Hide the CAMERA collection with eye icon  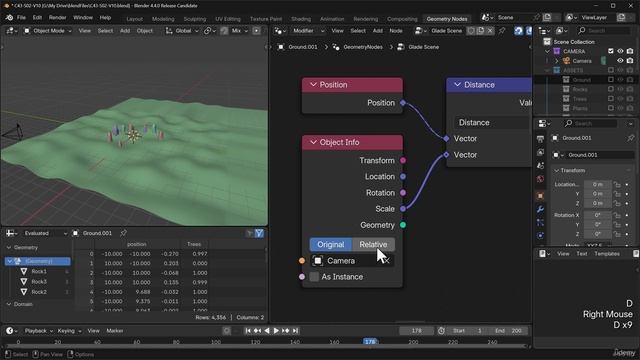[620, 51]
